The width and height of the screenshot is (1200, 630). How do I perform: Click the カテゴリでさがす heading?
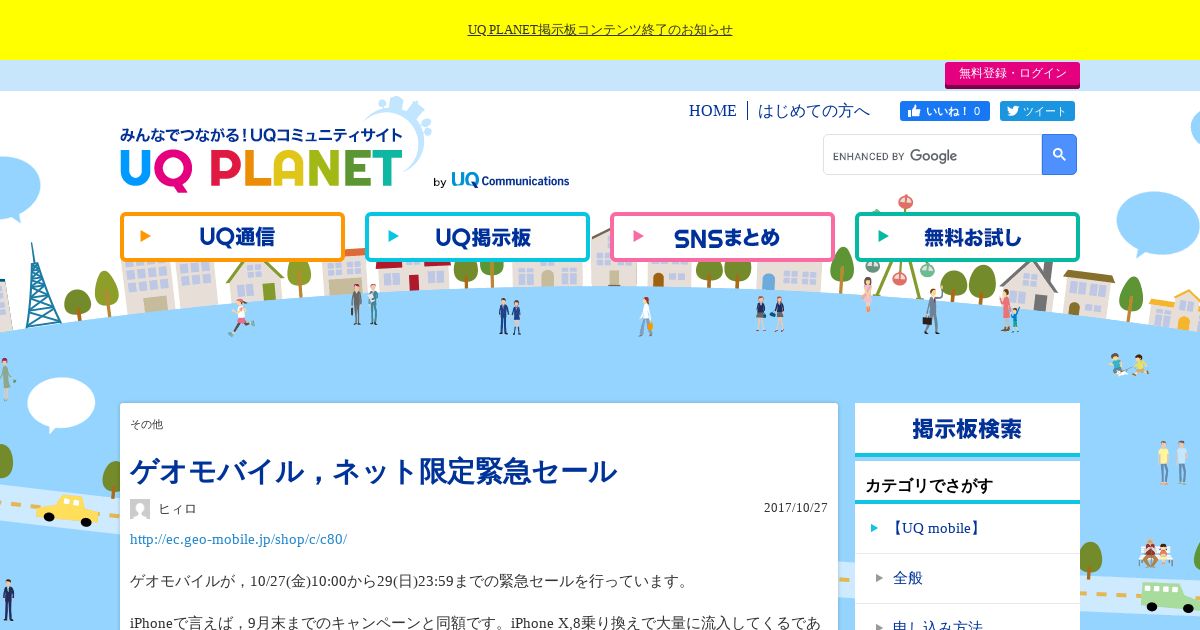(x=929, y=486)
